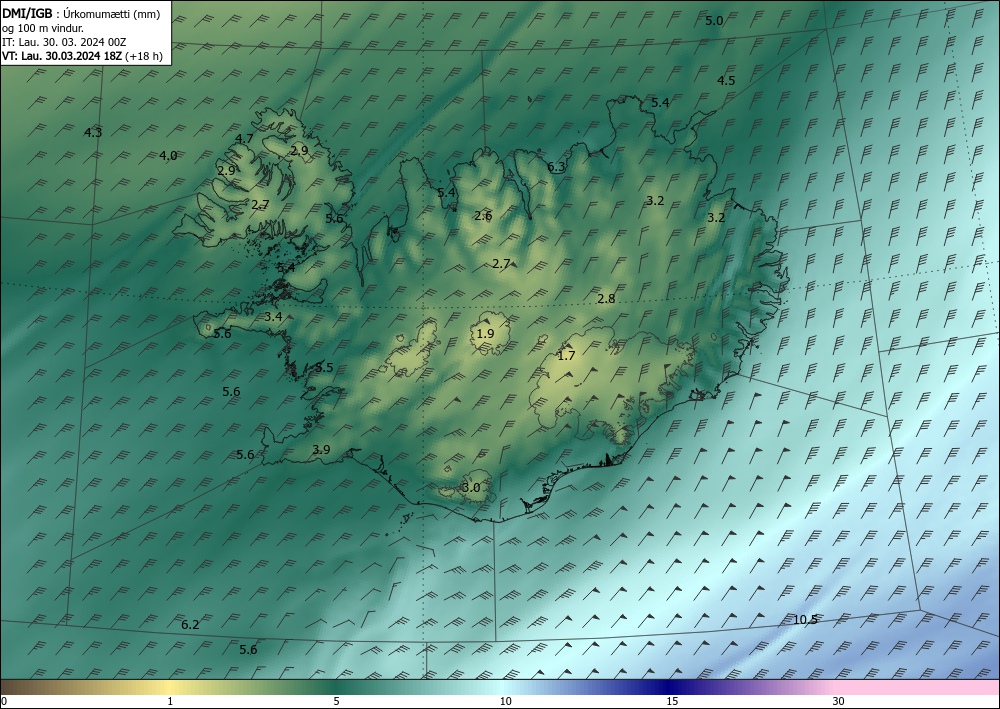Viewport: 1000px width, 709px height.
Task: Click the 'og 100 m vindur.' subtitle line
Action: [x=43, y=28]
